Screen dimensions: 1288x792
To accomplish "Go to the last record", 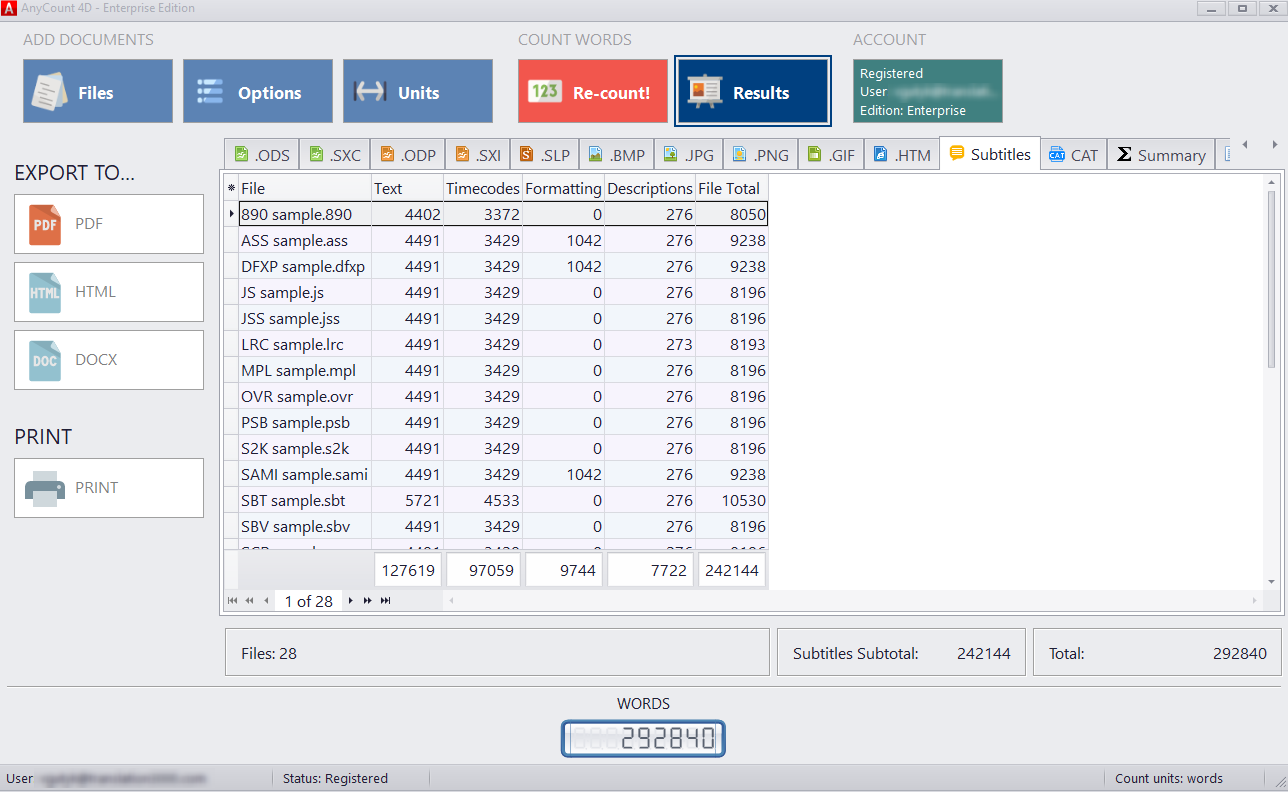I will coord(385,601).
